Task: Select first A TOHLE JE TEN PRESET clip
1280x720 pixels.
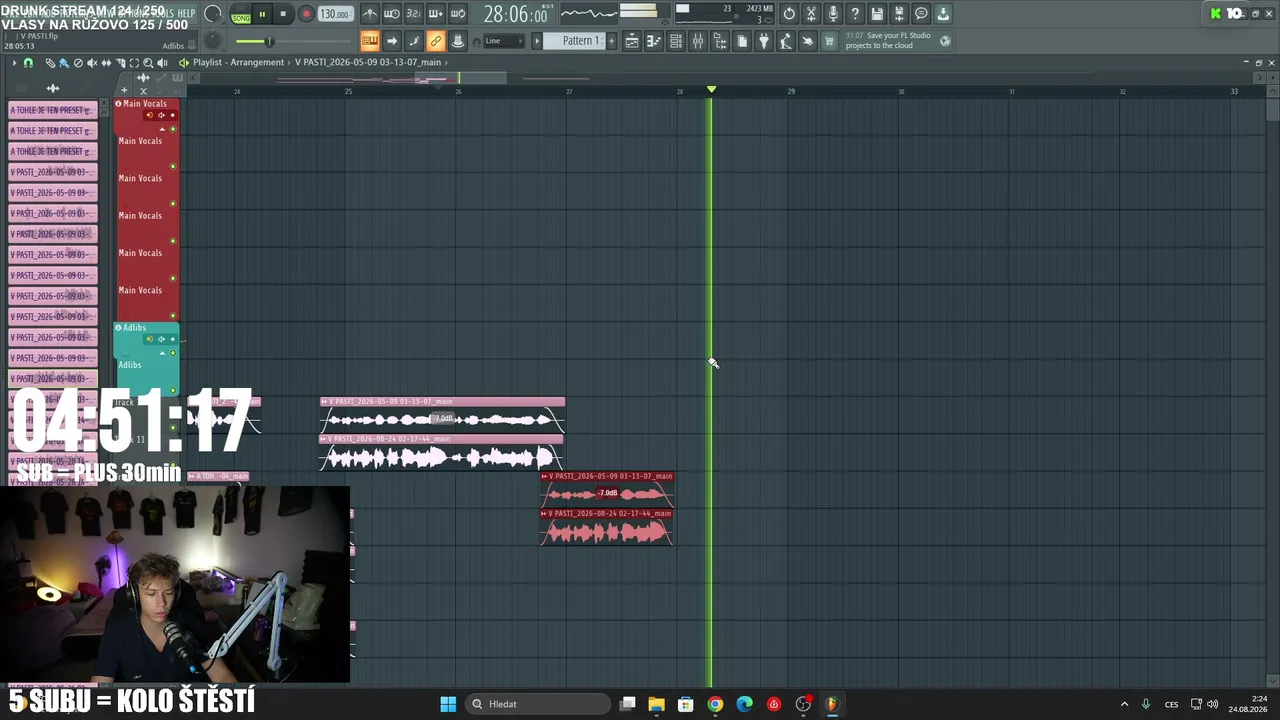Action: point(53,110)
